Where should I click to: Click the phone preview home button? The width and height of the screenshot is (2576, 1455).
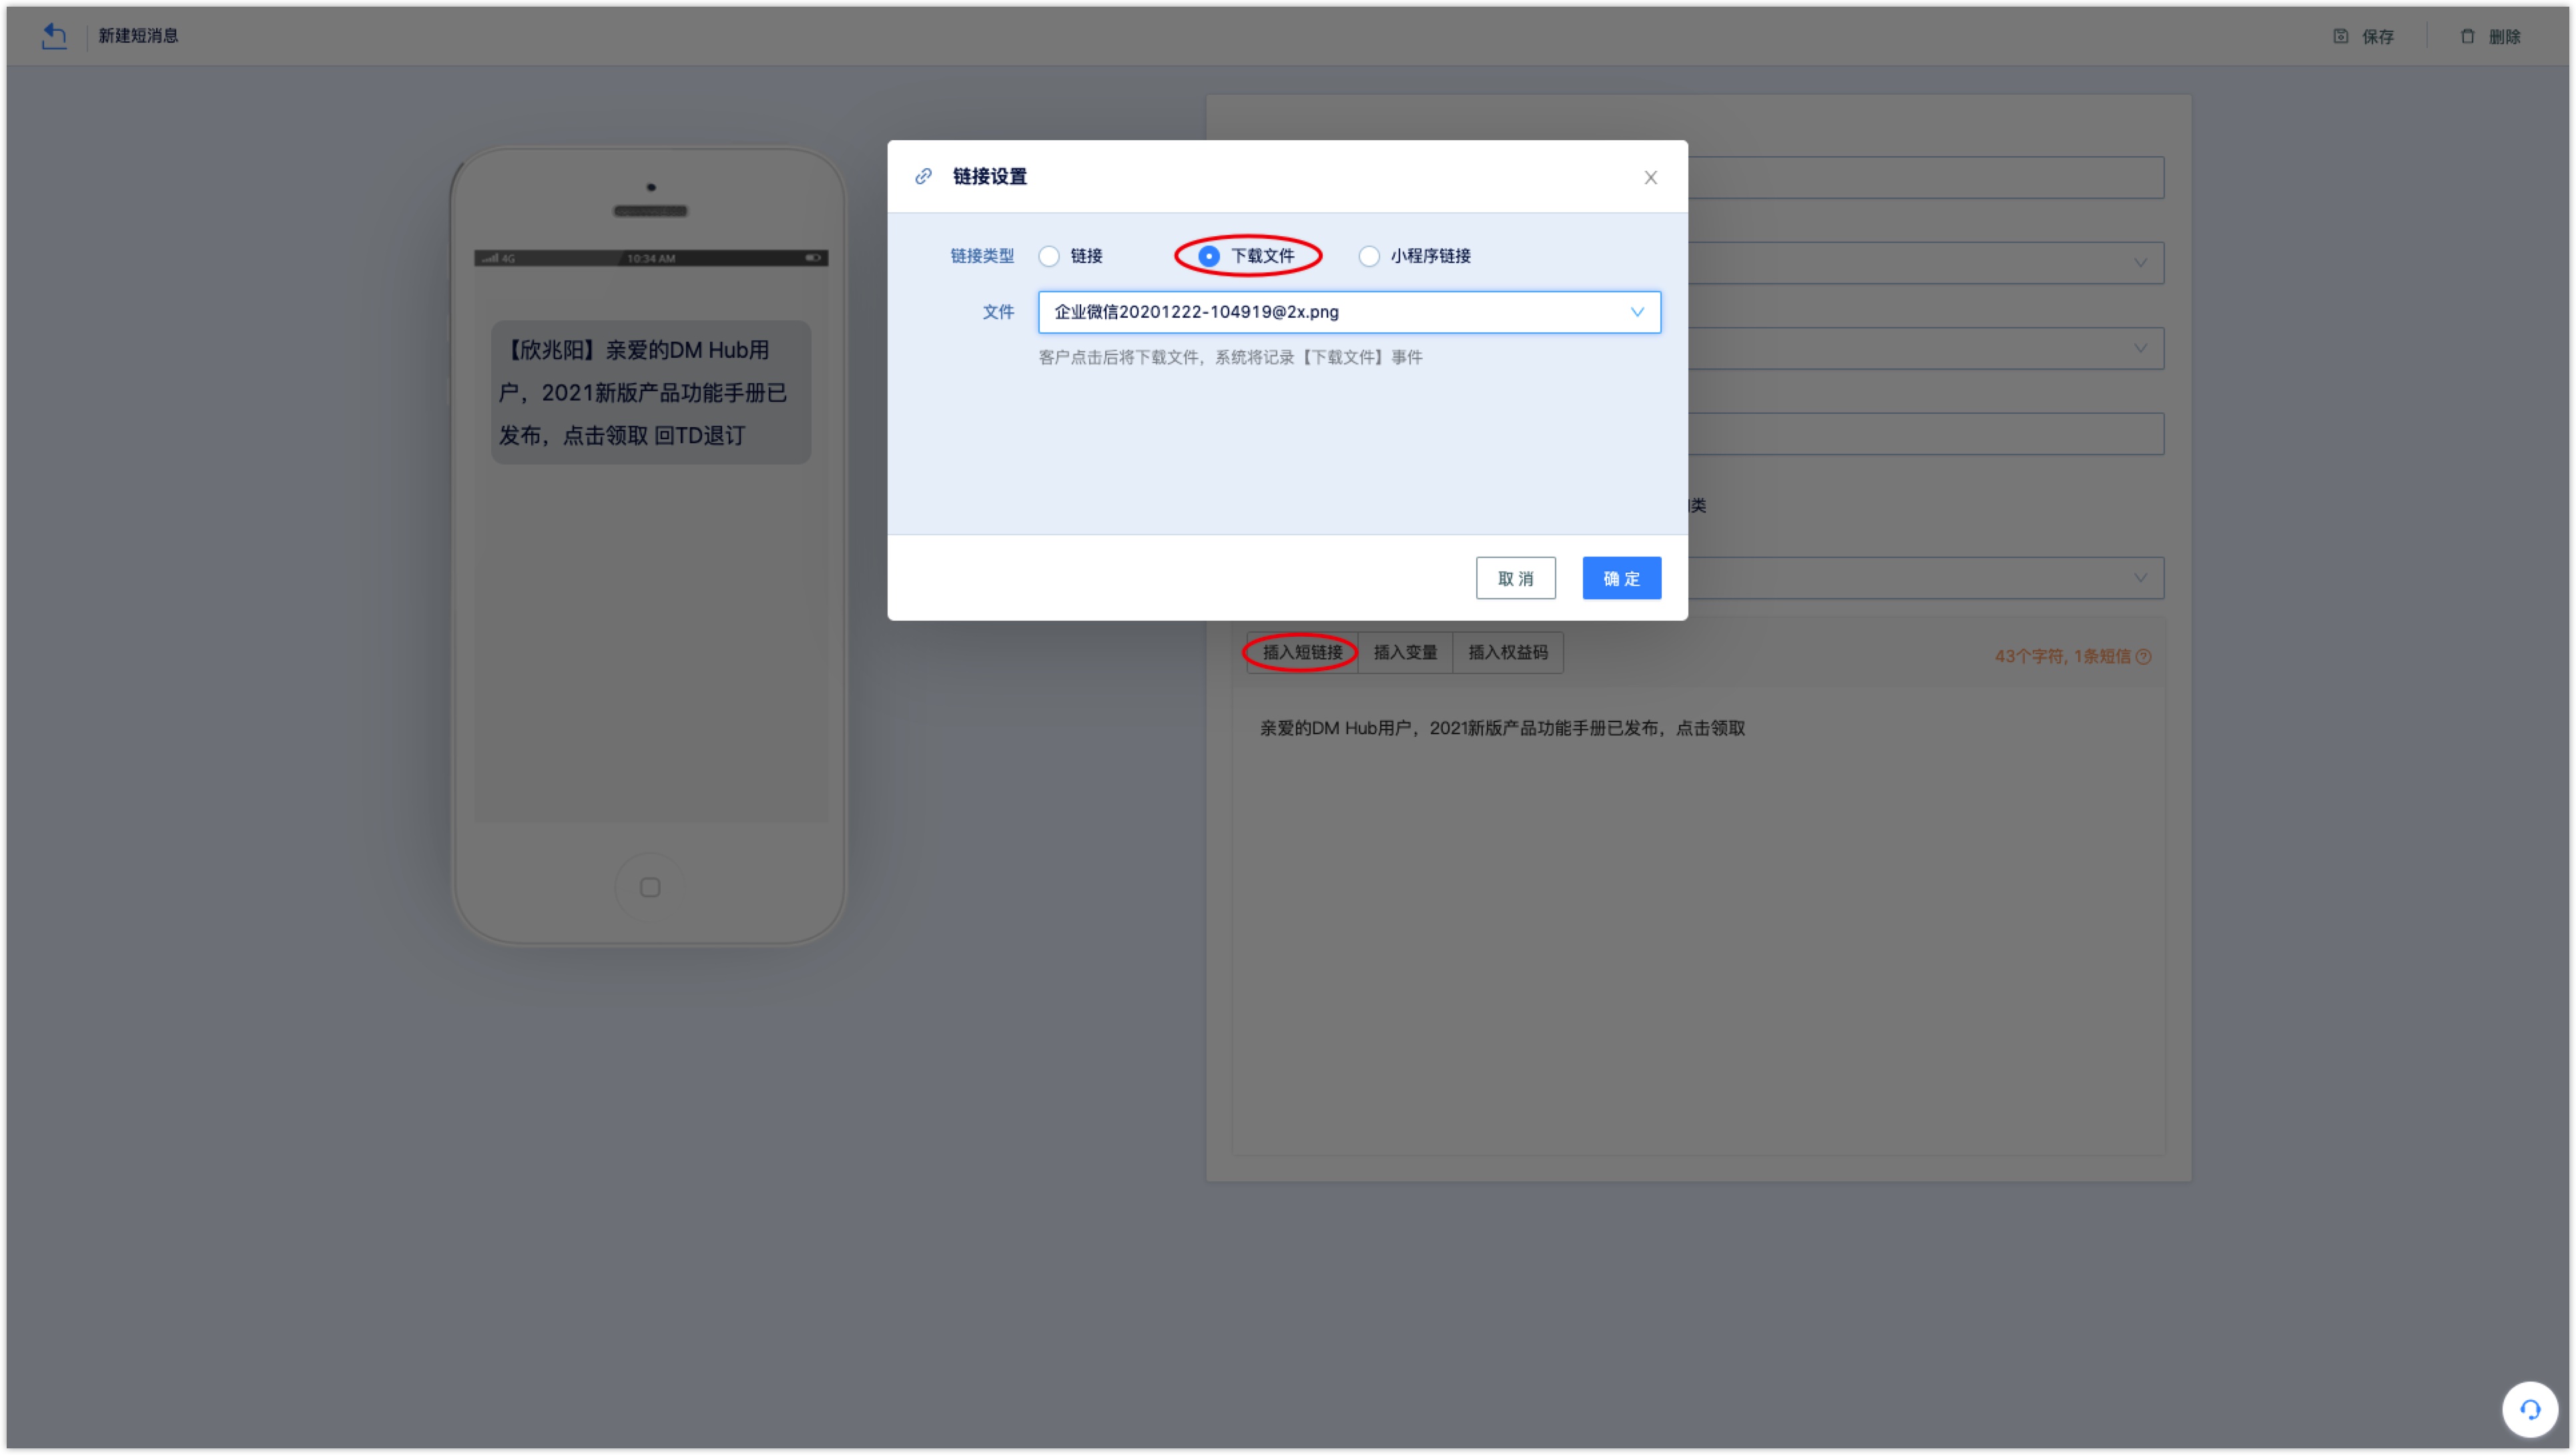(650, 887)
